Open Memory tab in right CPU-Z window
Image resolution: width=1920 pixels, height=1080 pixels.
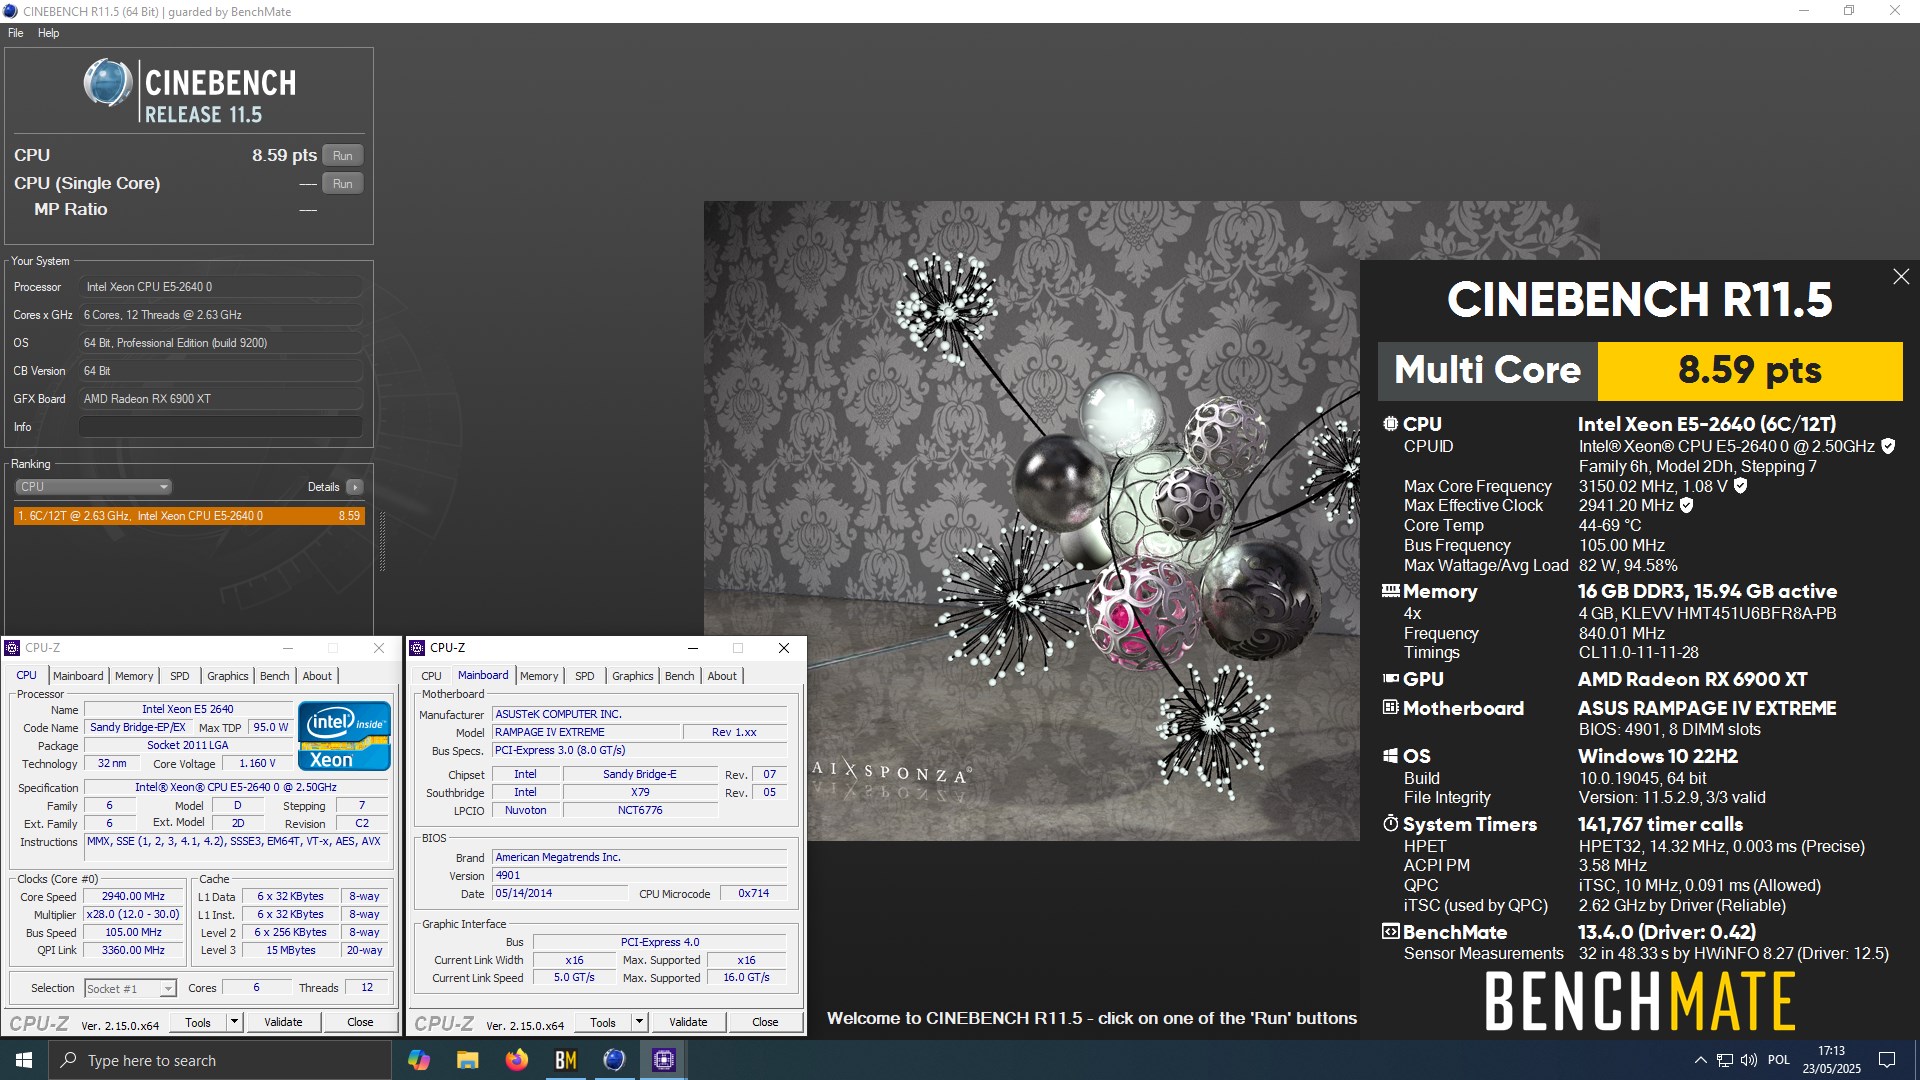539,676
